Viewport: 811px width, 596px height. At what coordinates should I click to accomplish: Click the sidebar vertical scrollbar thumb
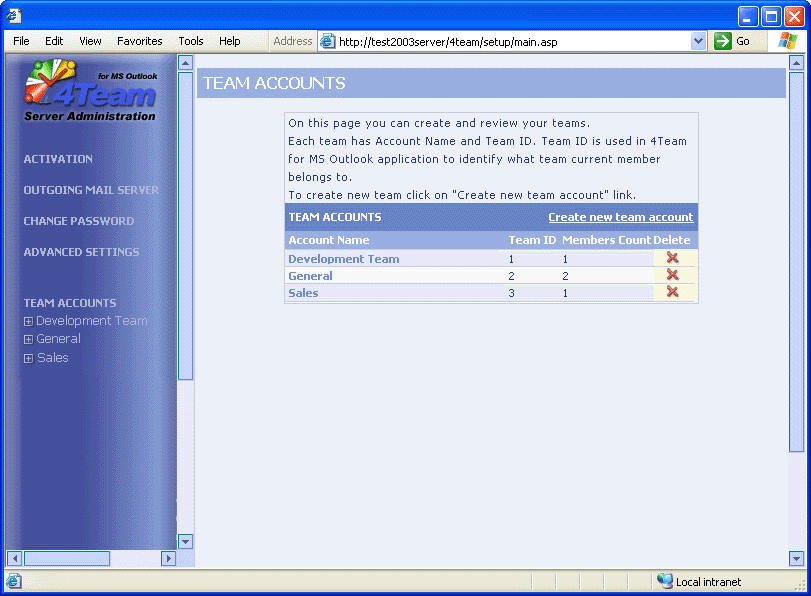[x=185, y=226]
